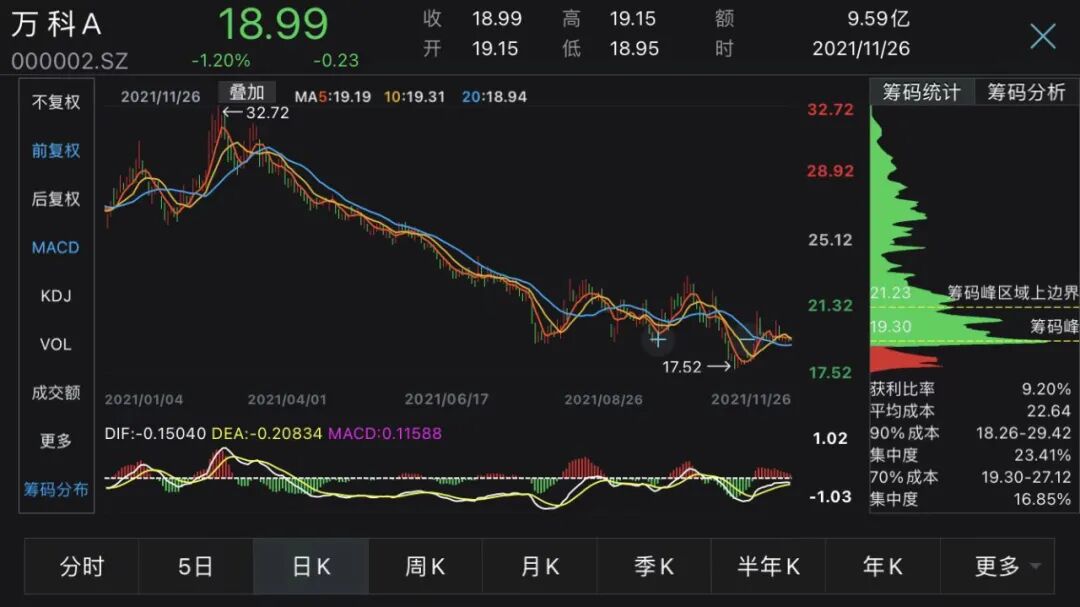Viewport: 1080px width, 607px height.
Task: Click the current price 18.99 in green
Action: click(273, 23)
